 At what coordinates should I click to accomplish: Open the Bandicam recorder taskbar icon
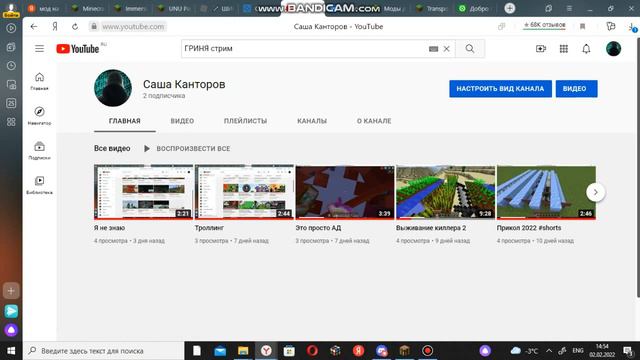[427, 351]
